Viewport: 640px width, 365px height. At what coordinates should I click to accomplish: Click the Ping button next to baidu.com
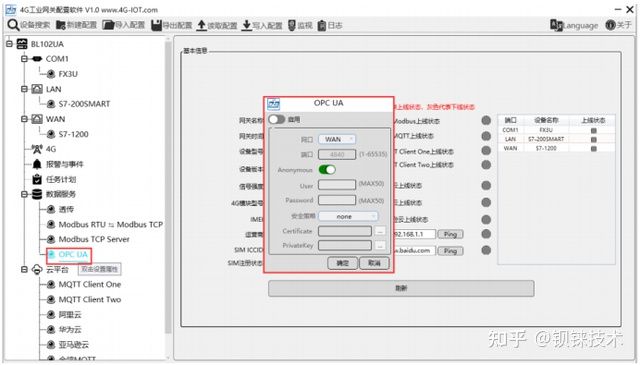(450, 251)
